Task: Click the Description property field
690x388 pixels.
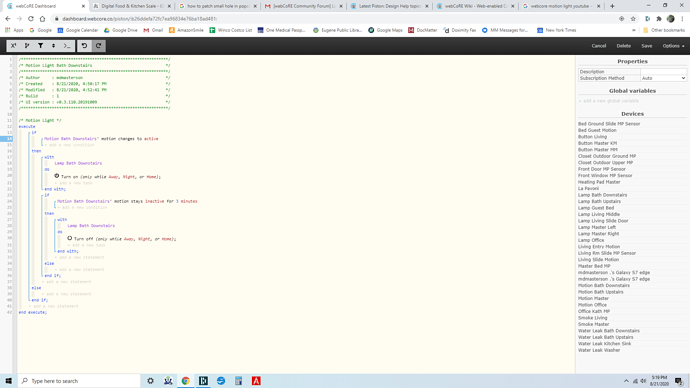Action: [x=663, y=72]
